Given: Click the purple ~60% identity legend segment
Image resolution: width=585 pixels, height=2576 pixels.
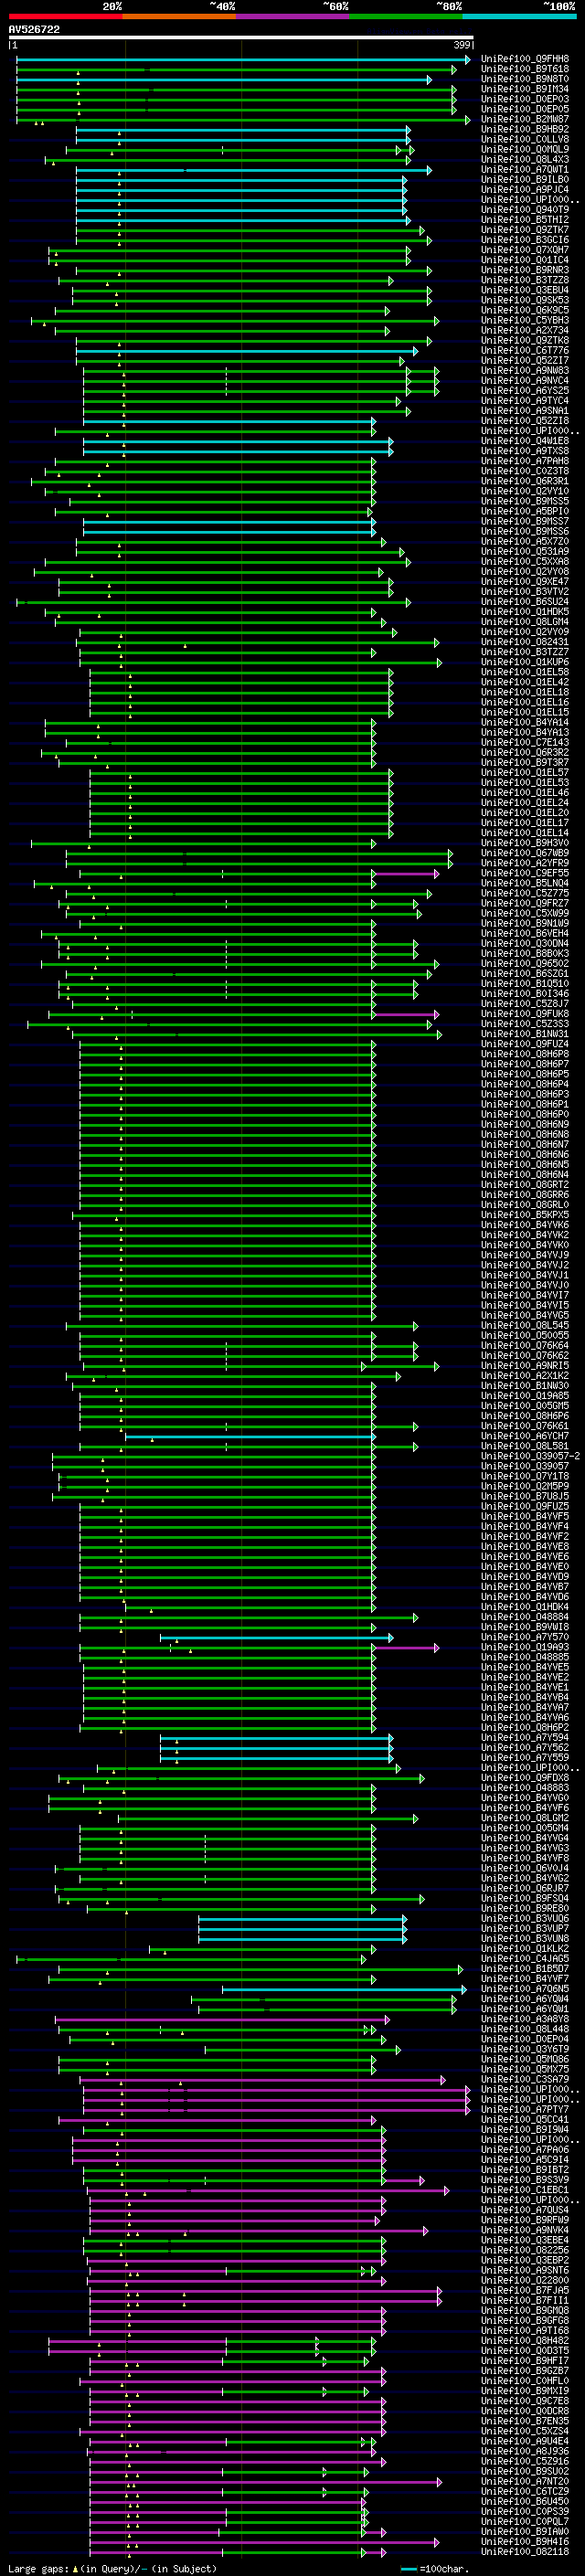Looking at the screenshot, I should (x=292, y=16).
